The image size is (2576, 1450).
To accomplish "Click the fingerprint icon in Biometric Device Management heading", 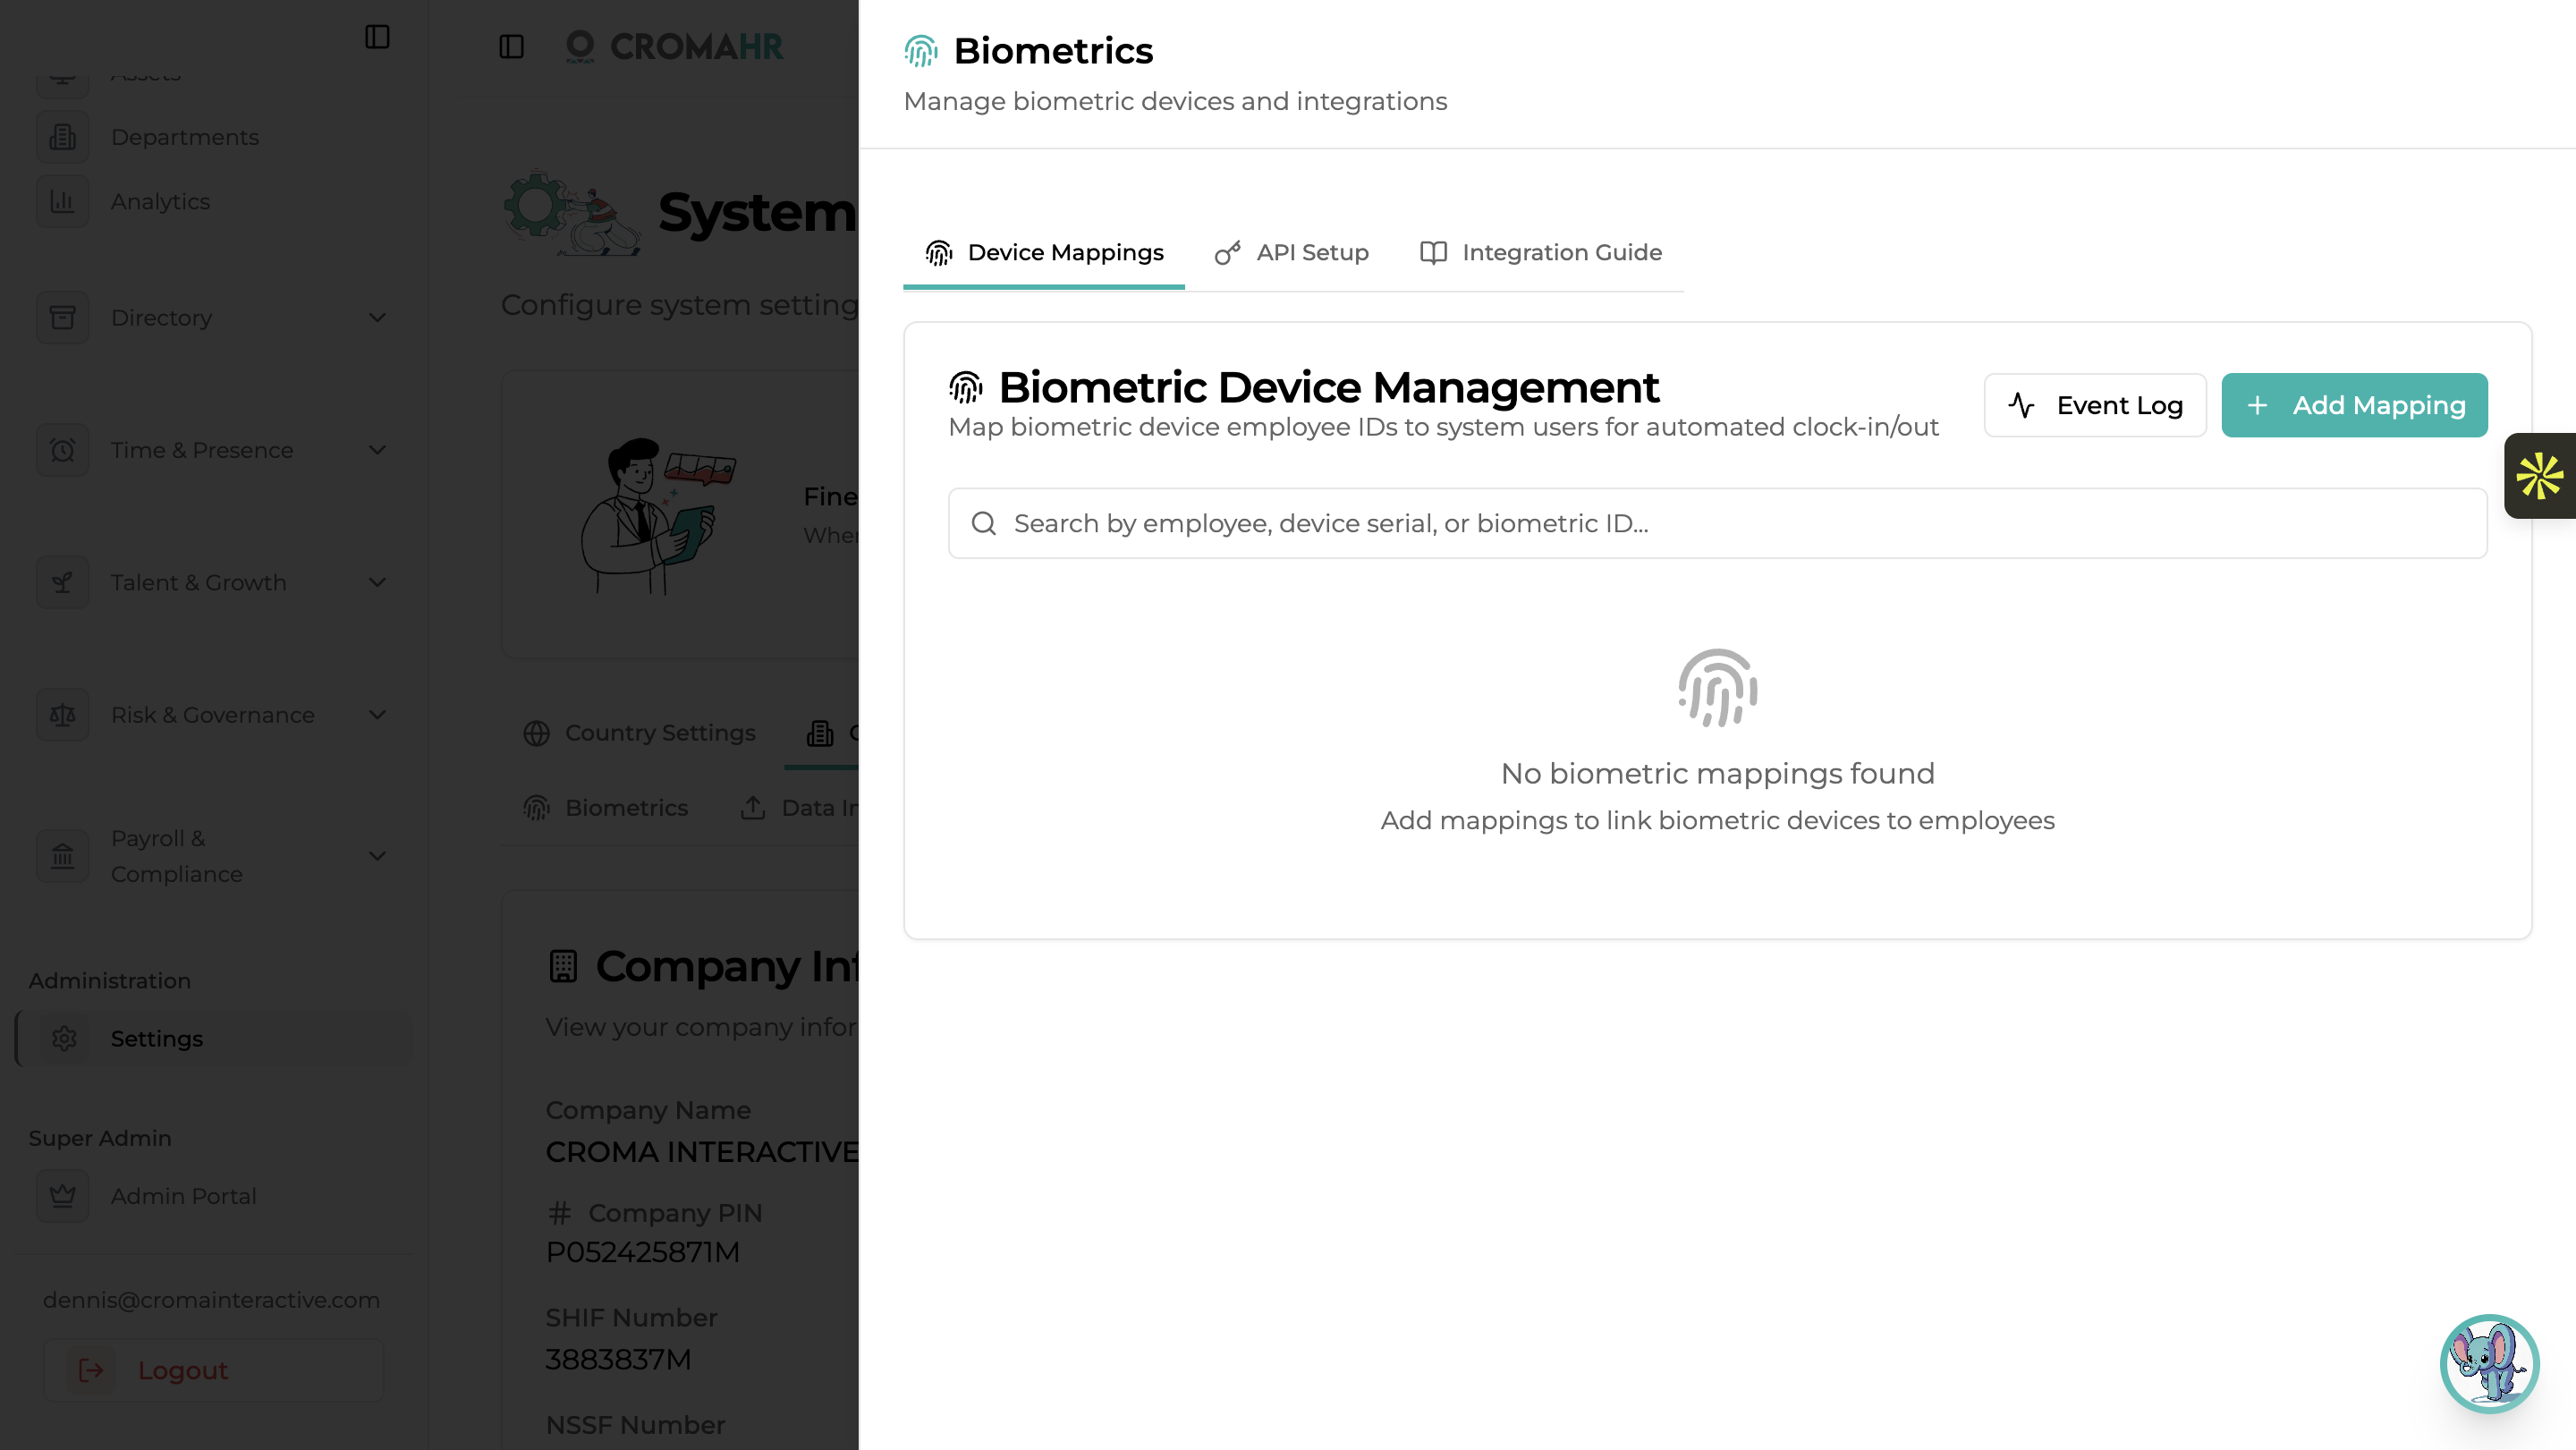I will pos(966,388).
